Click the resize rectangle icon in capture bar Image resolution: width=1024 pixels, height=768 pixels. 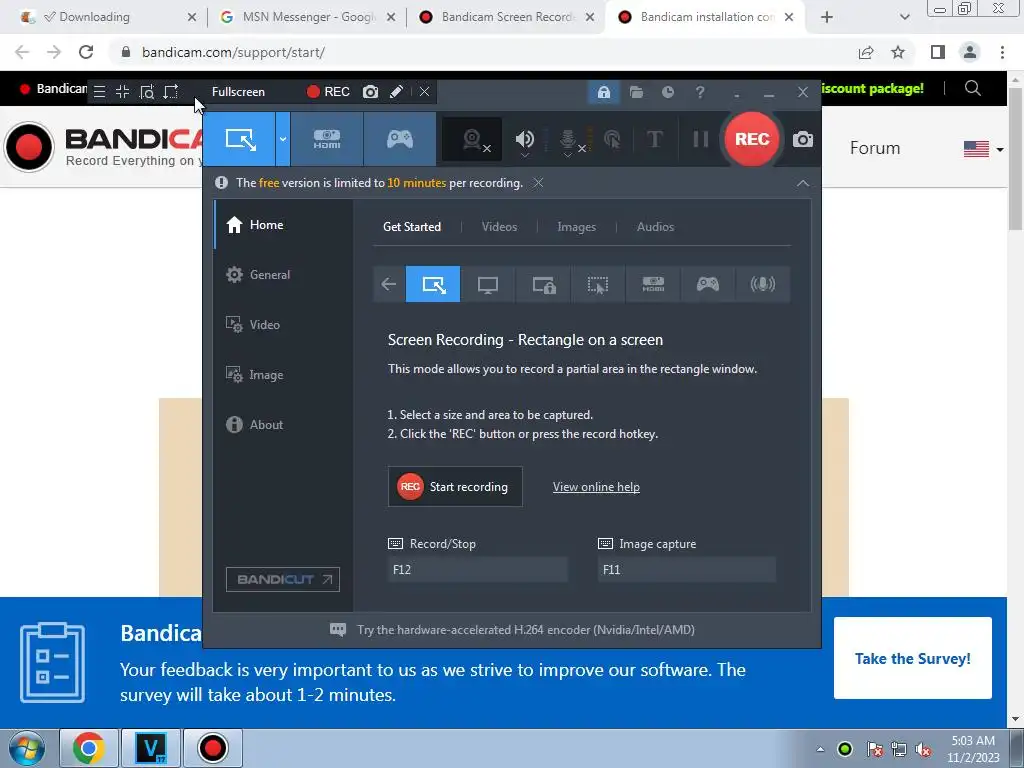pyautogui.click(x=171, y=92)
